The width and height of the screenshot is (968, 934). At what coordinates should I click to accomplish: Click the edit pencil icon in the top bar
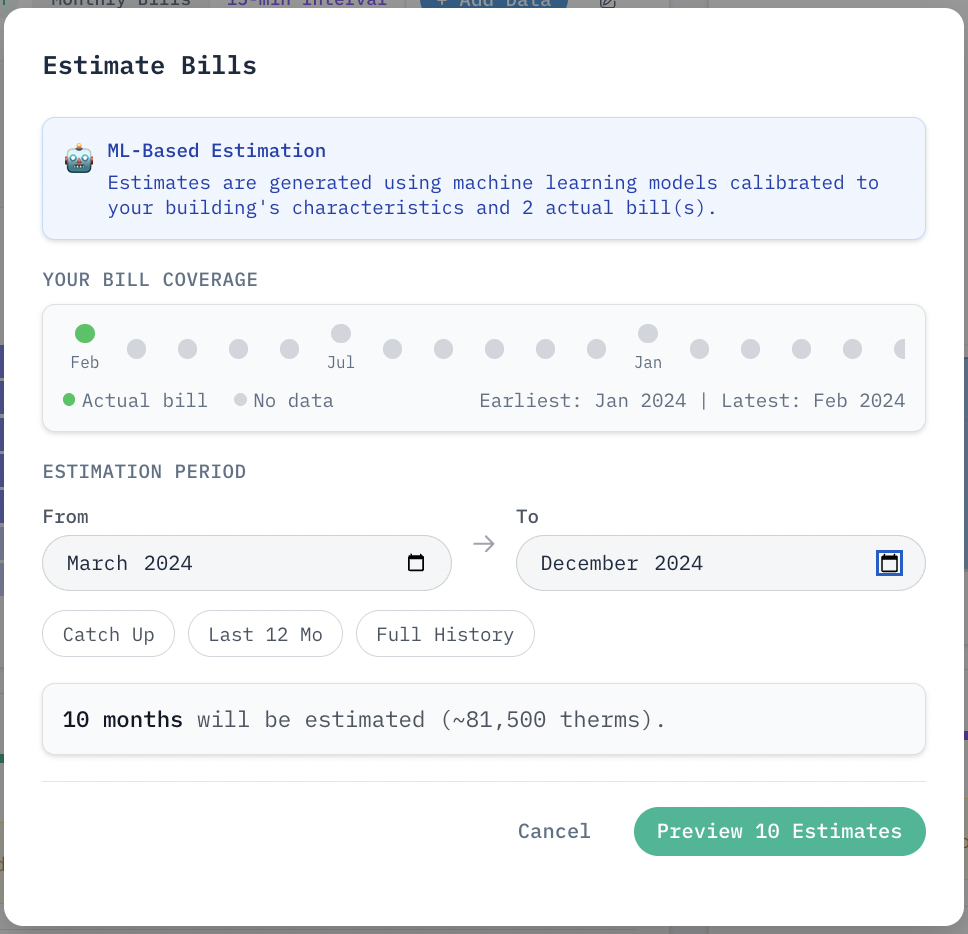pos(606,4)
